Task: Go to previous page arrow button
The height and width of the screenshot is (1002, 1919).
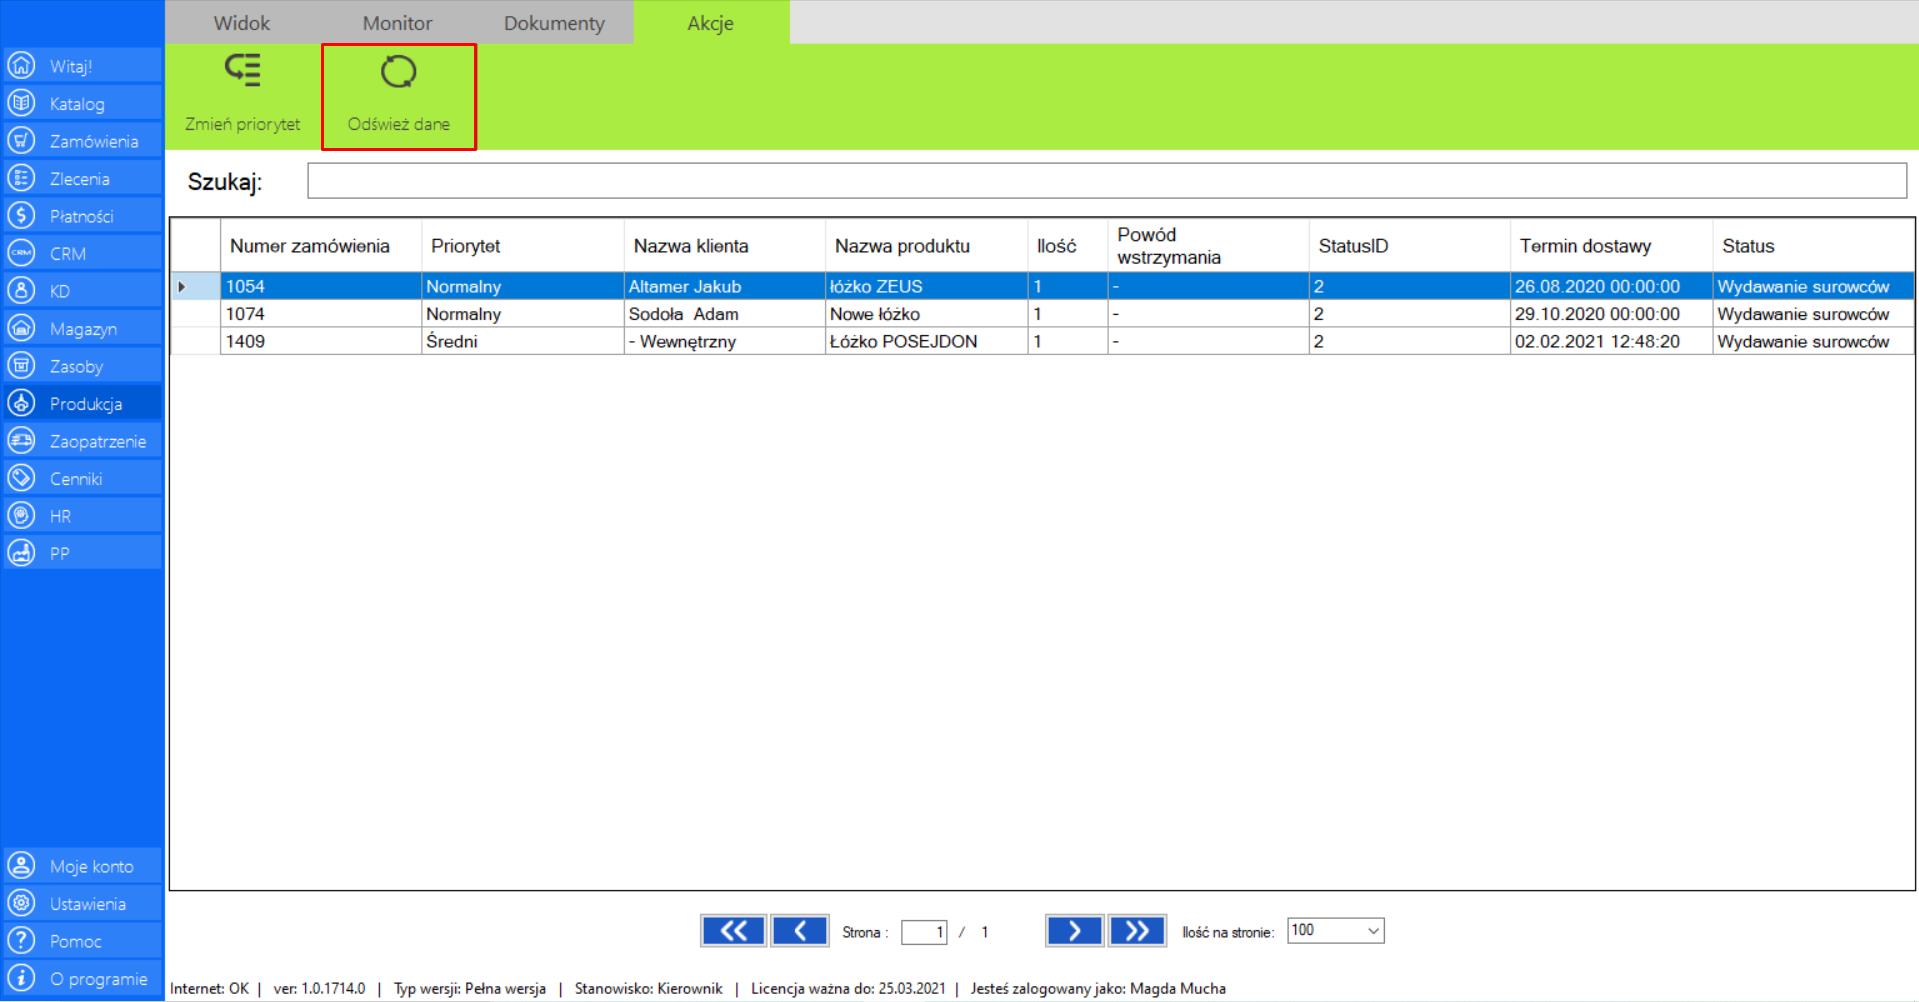Action: [800, 931]
